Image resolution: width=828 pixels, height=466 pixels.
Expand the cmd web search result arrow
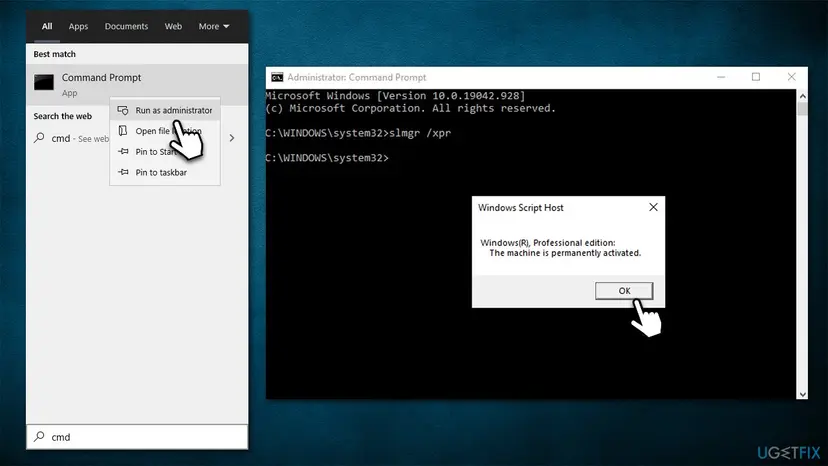pos(232,138)
